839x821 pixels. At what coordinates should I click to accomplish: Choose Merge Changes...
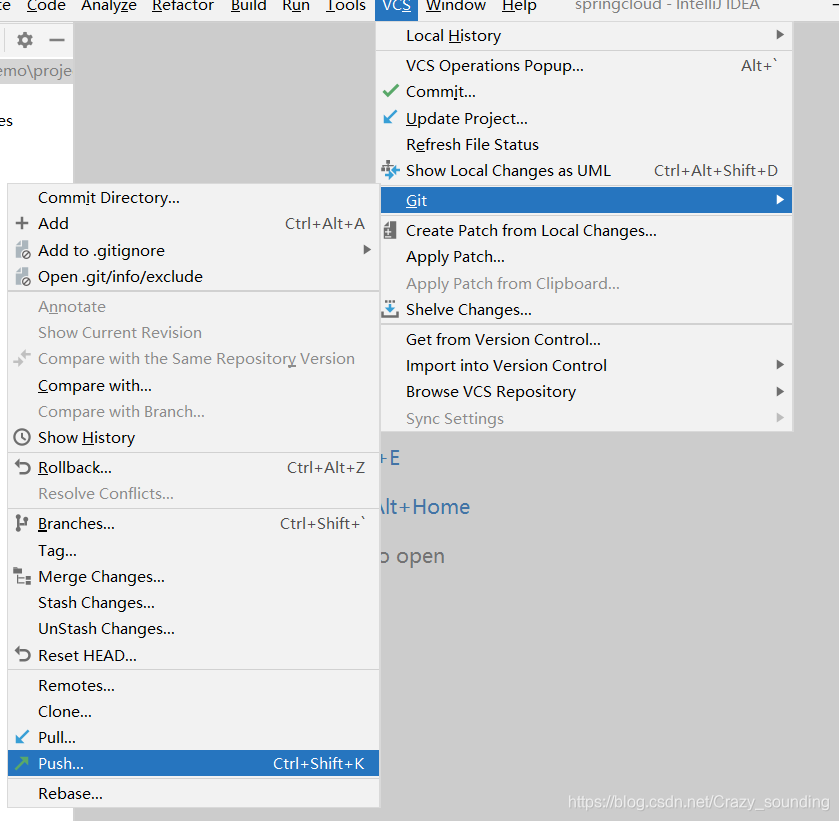coord(193,576)
